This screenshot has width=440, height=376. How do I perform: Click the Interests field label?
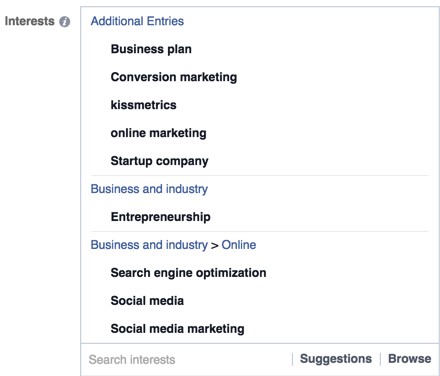coord(29,21)
